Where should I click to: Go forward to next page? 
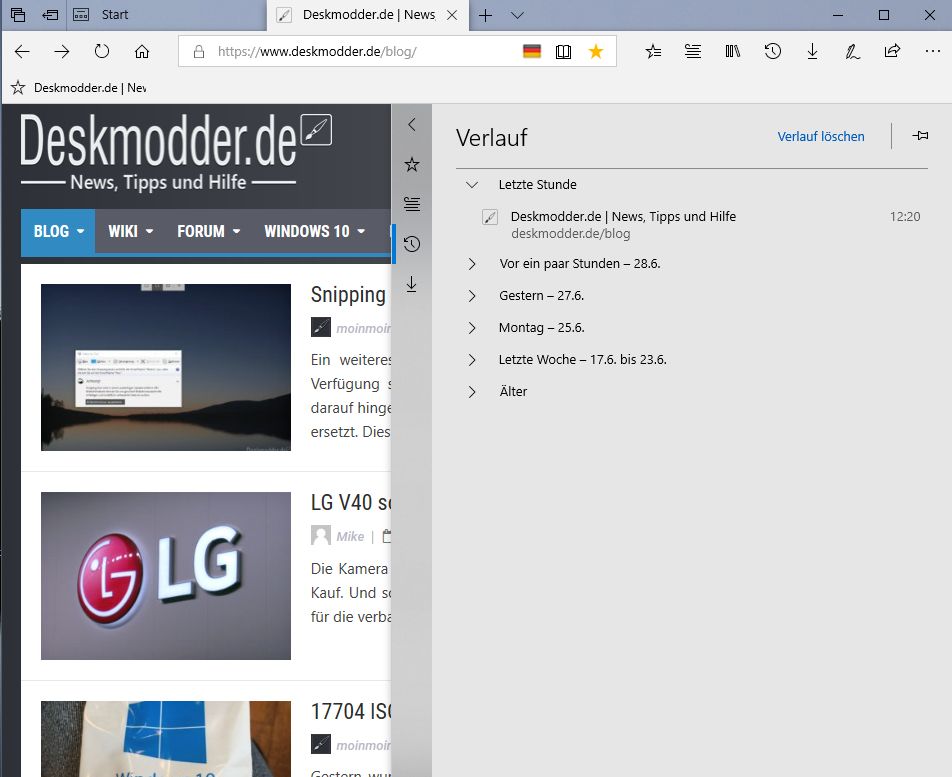(62, 52)
